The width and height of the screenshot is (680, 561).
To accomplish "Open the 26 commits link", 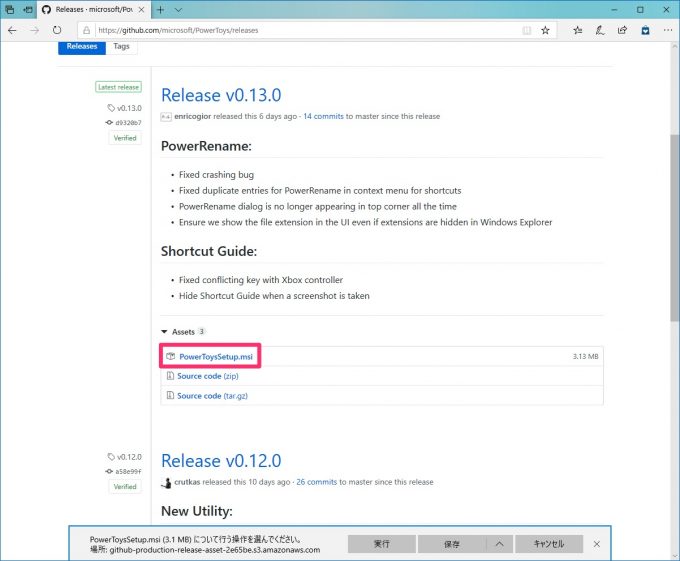I will click(x=317, y=482).
